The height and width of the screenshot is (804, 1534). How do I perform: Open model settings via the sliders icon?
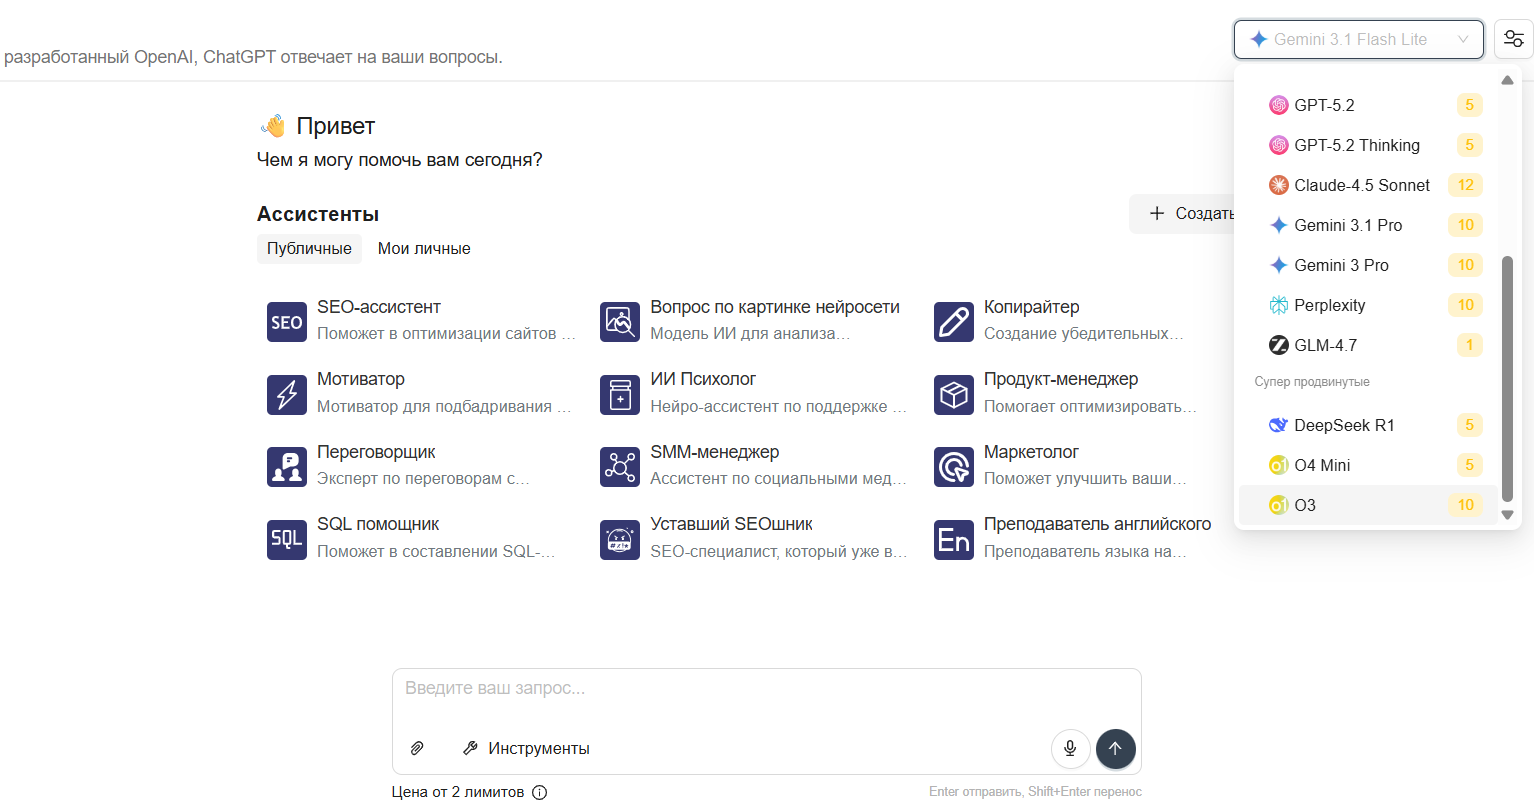tap(1514, 38)
